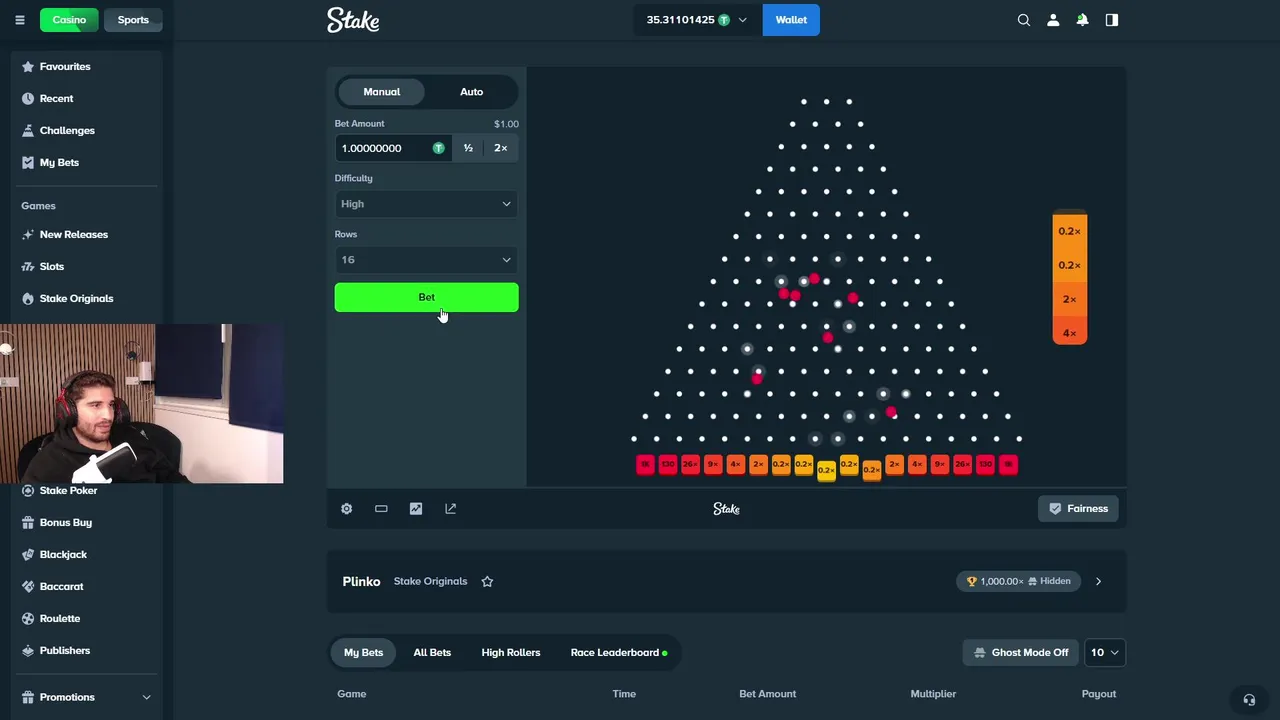The width and height of the screenshot is (1280, 720).
Task: Open the notifications bell icon
Action: pos(1082,20)
